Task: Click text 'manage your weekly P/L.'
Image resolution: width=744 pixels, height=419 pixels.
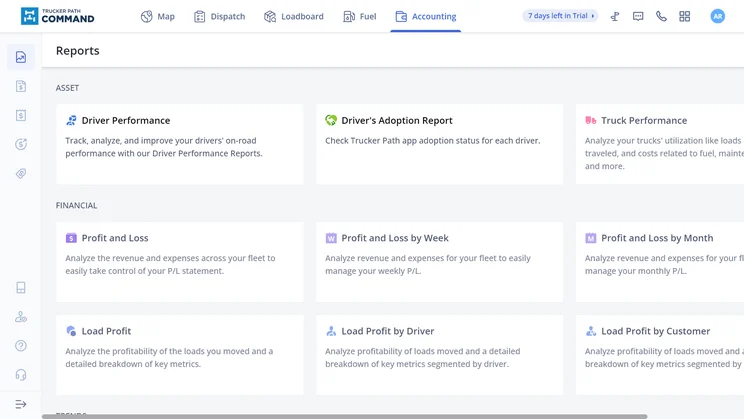Action: (373, 271)
